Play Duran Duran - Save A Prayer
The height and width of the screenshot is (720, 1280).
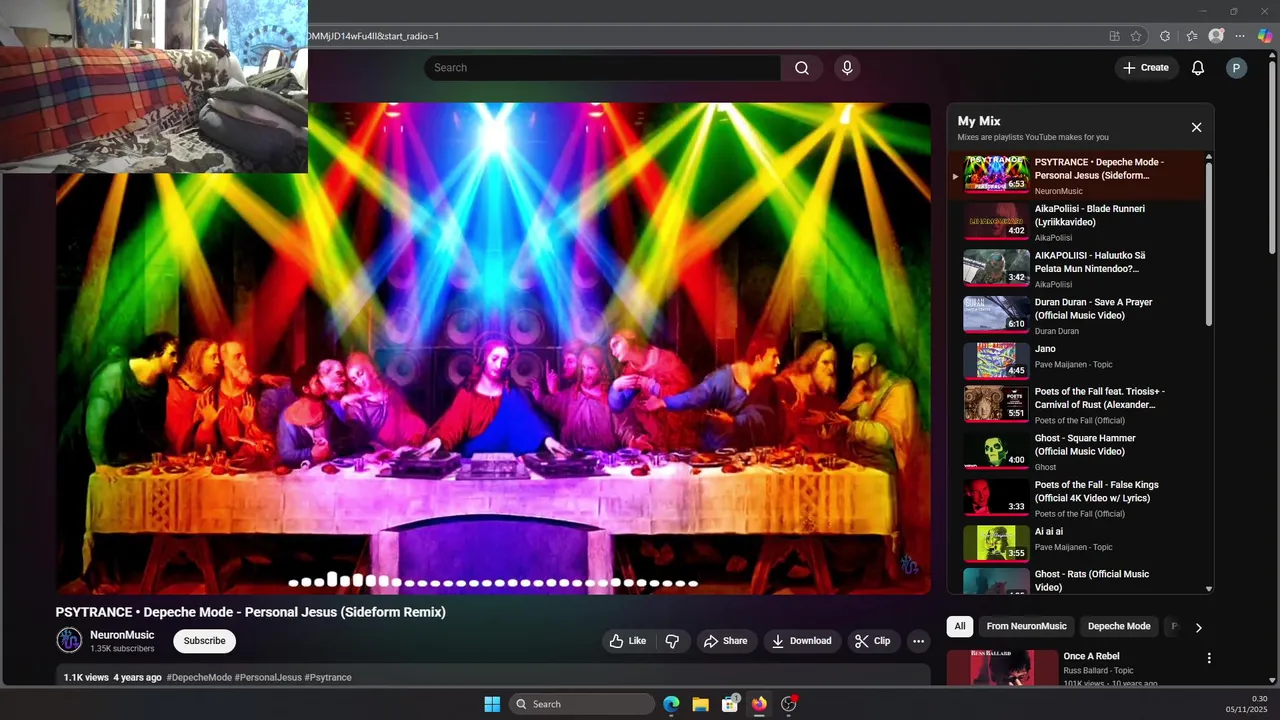pos(1077,315)
